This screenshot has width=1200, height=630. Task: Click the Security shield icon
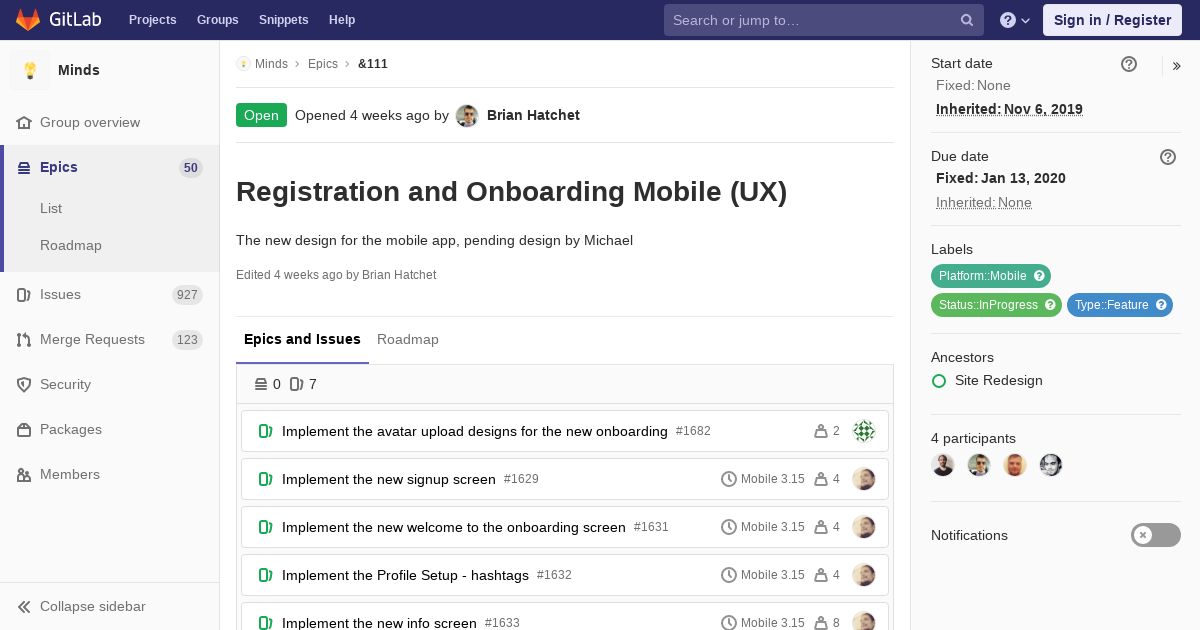[x=24, y=385]
